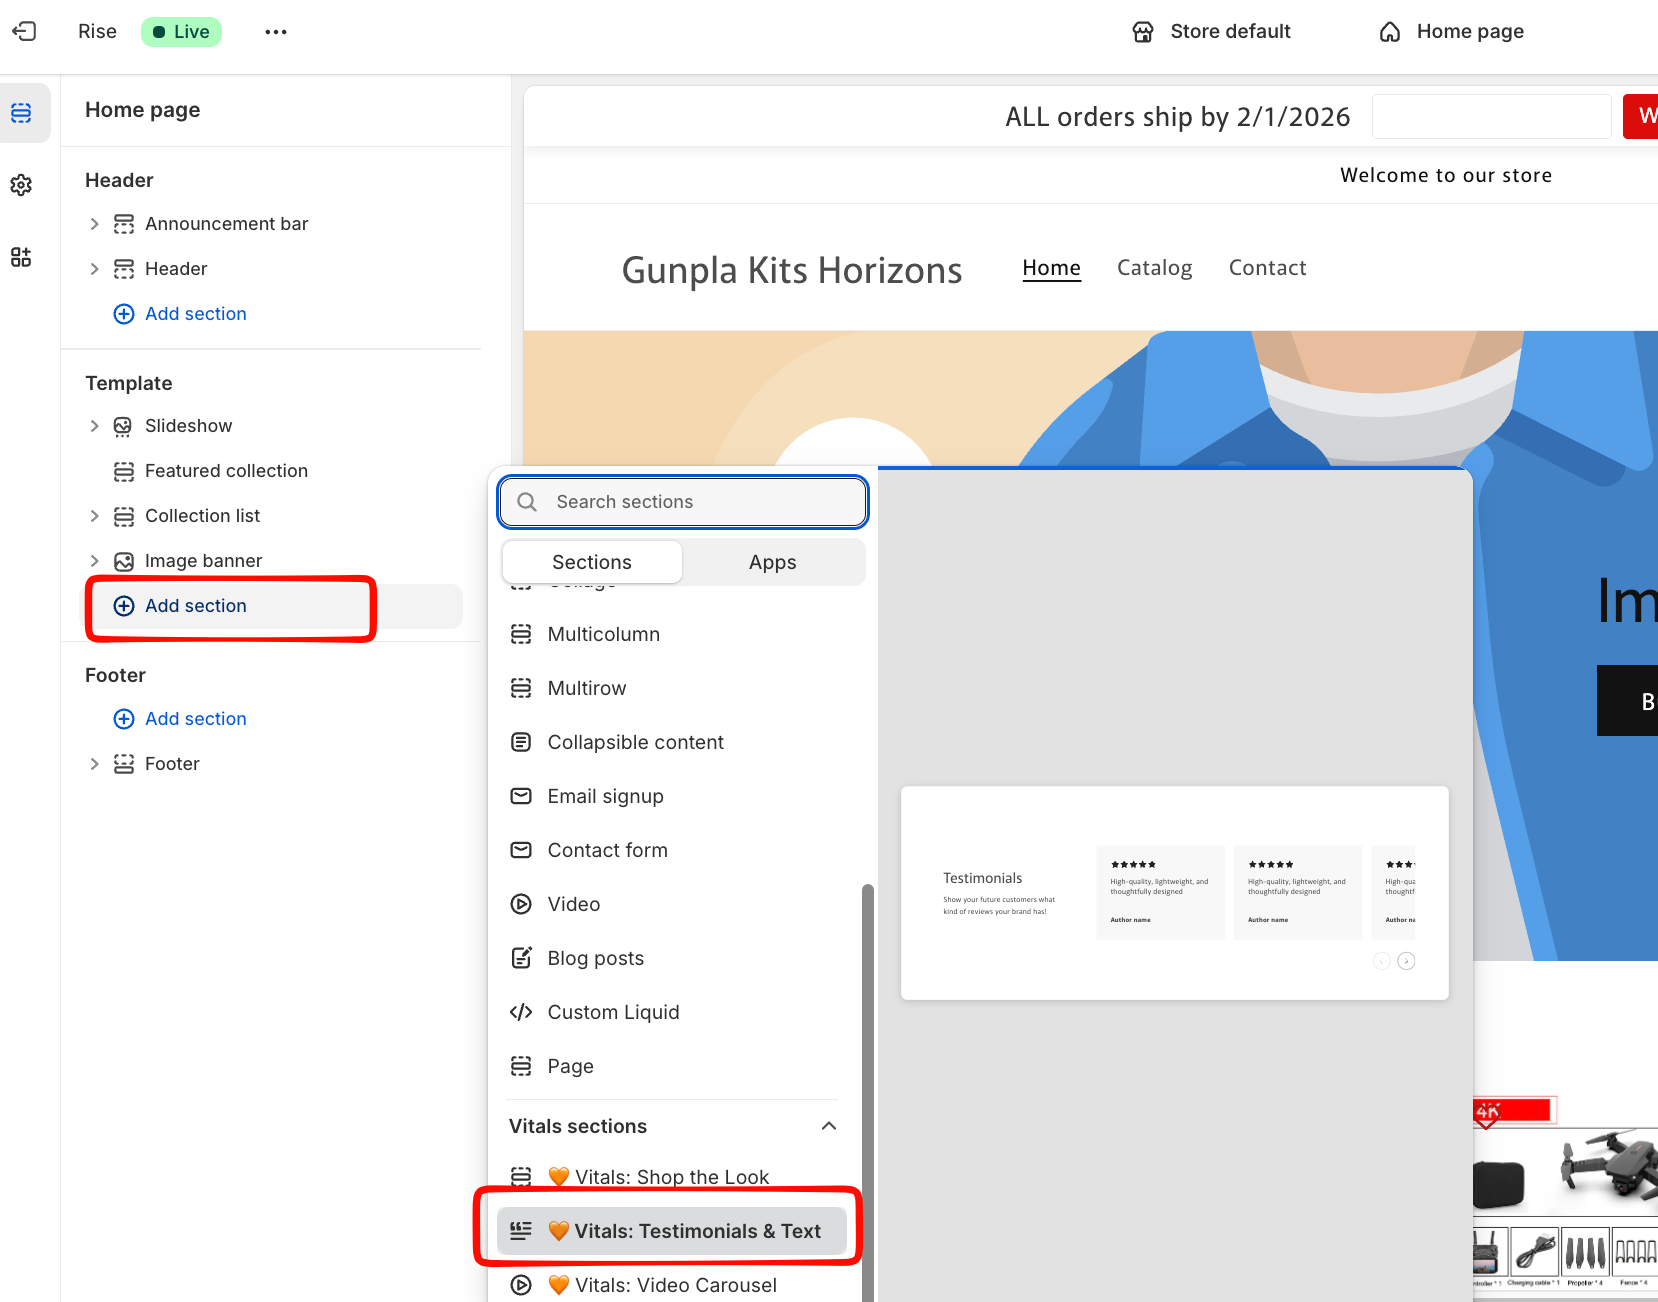Image resolution: width=1658 pixels, height=1302 pixels.
Task: Open the three-dot theme actions menu
Action: click(x=276, y=32)
